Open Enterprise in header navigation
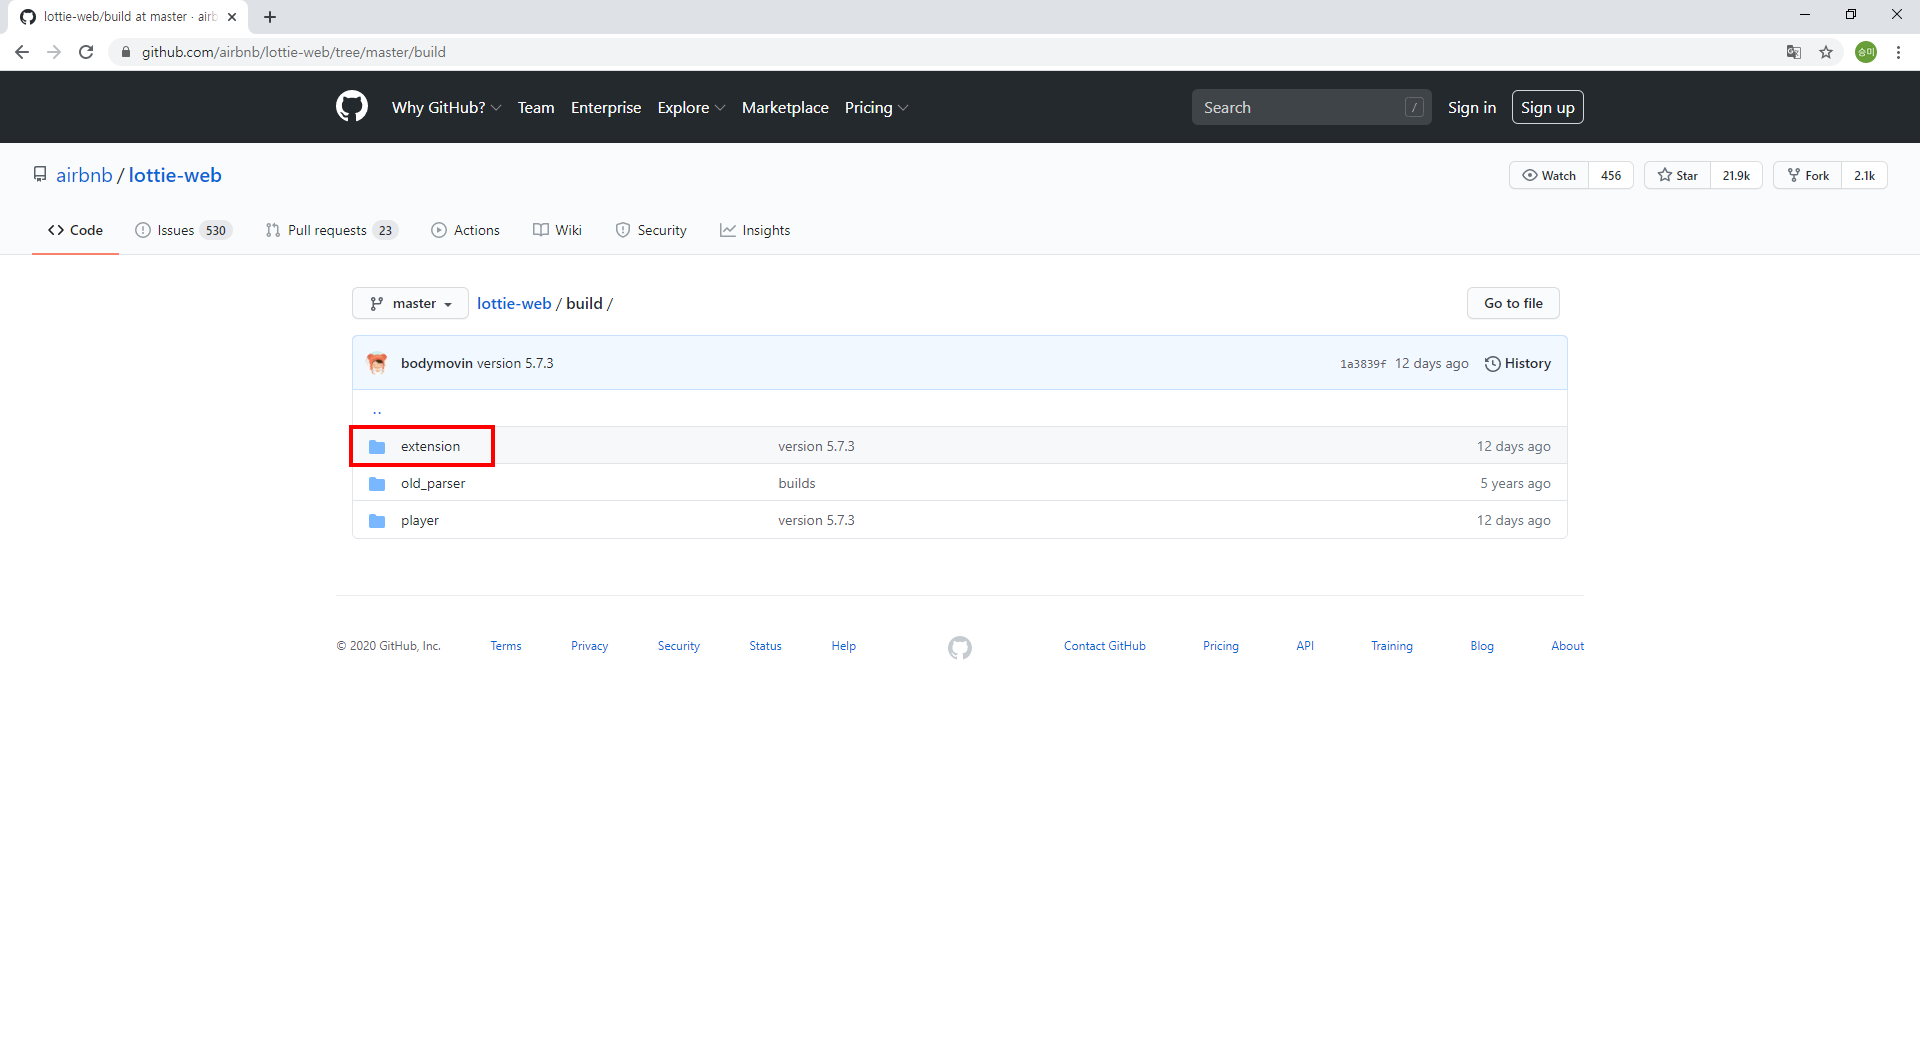The image size is (1920, 1040). pos(606,107)
